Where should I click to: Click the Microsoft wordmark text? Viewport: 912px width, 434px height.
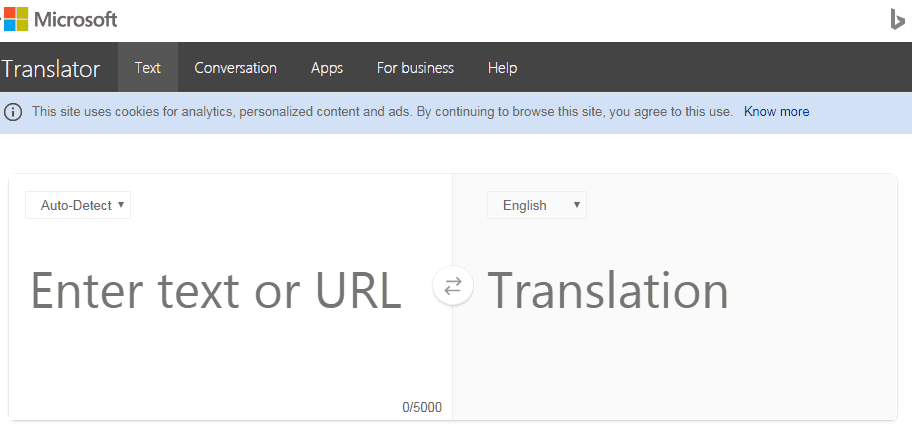point(76,20)
